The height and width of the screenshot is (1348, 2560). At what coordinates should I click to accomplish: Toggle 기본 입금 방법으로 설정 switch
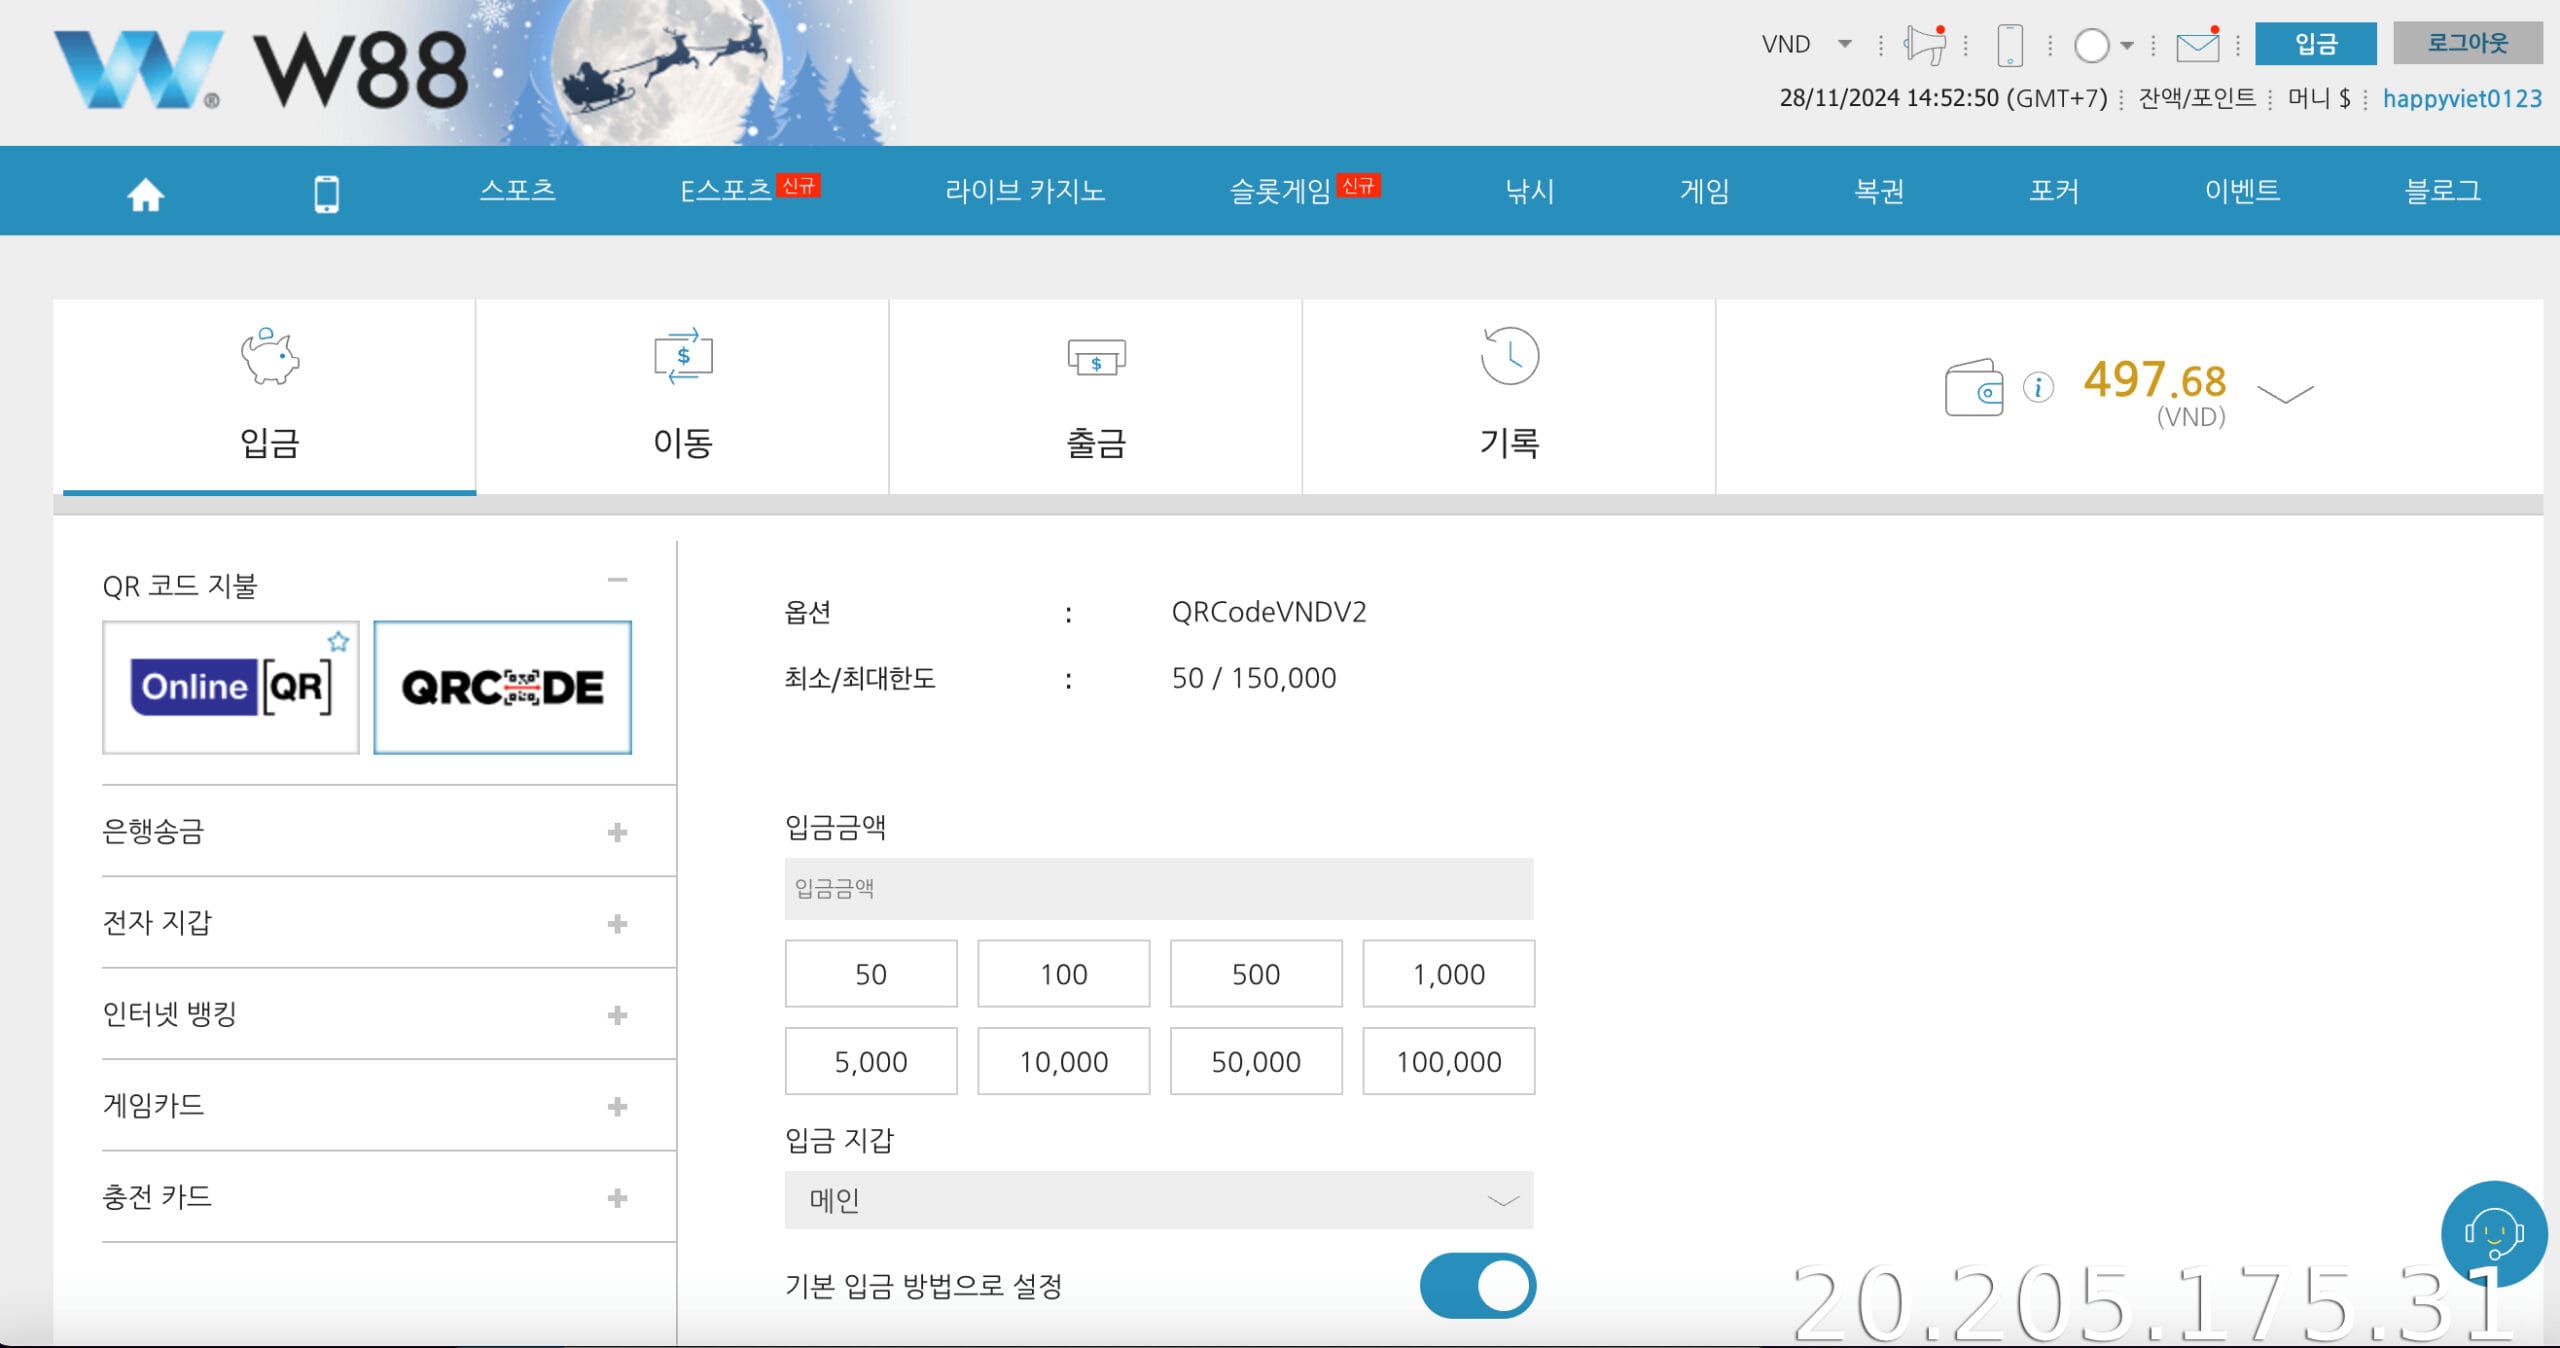point(1477,1285)
